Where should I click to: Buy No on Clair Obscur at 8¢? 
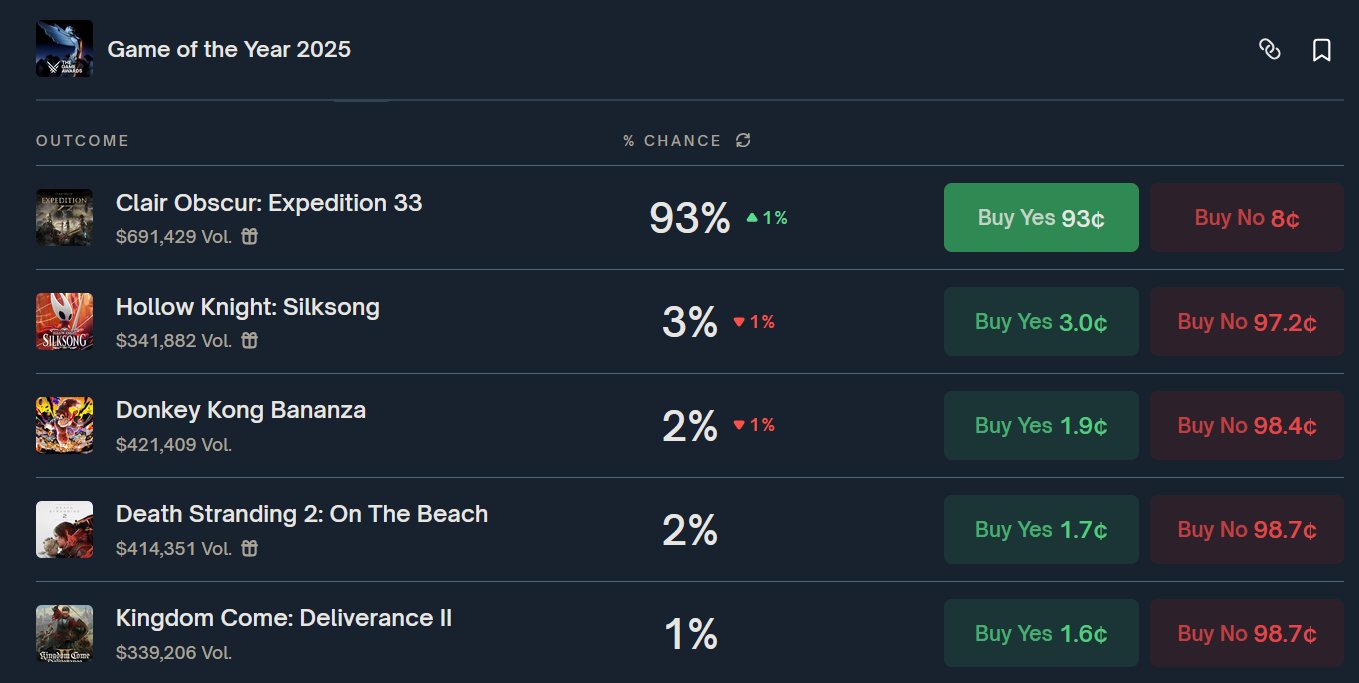point(1246,217)
